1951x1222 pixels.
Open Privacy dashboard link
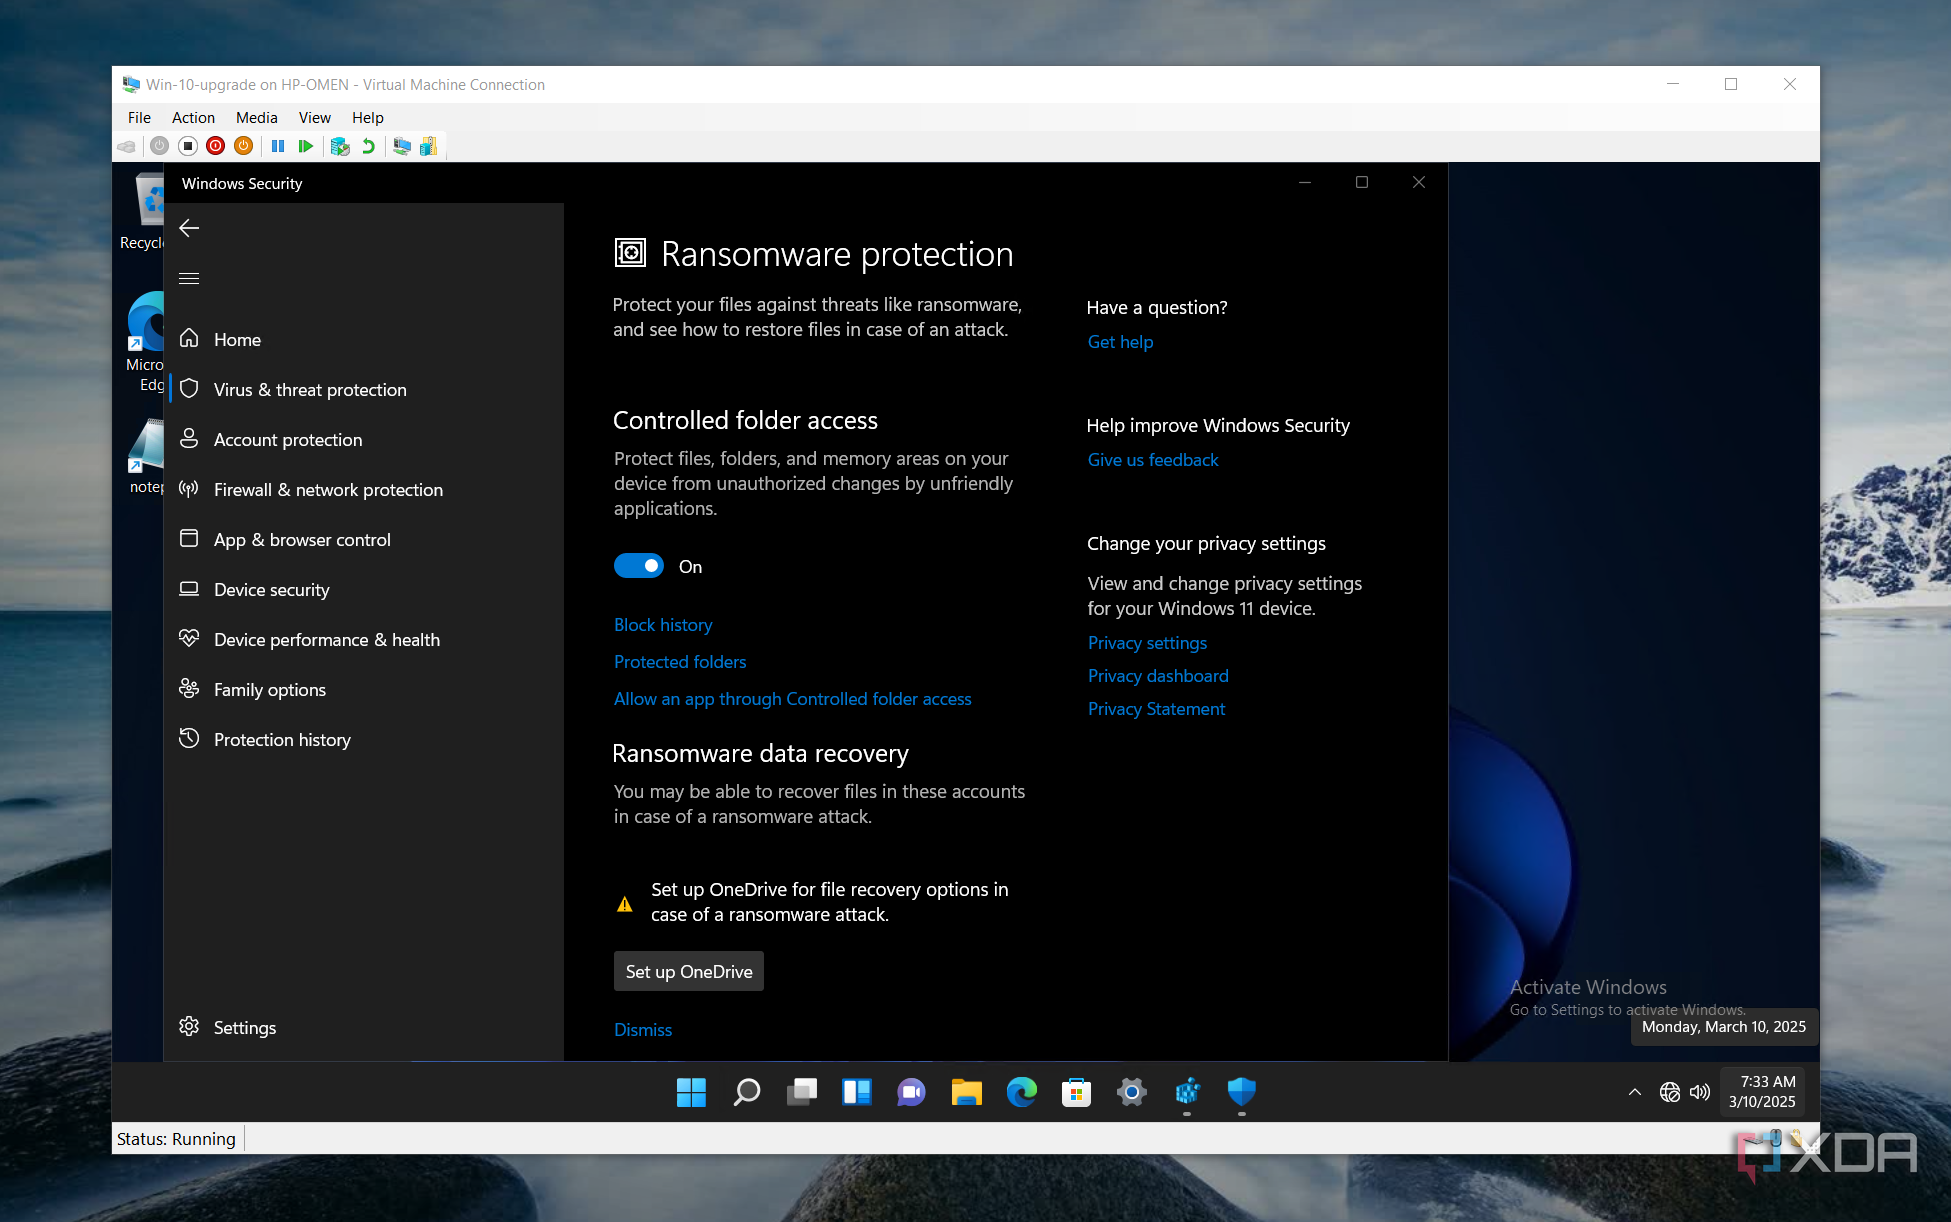(1158, 676)
